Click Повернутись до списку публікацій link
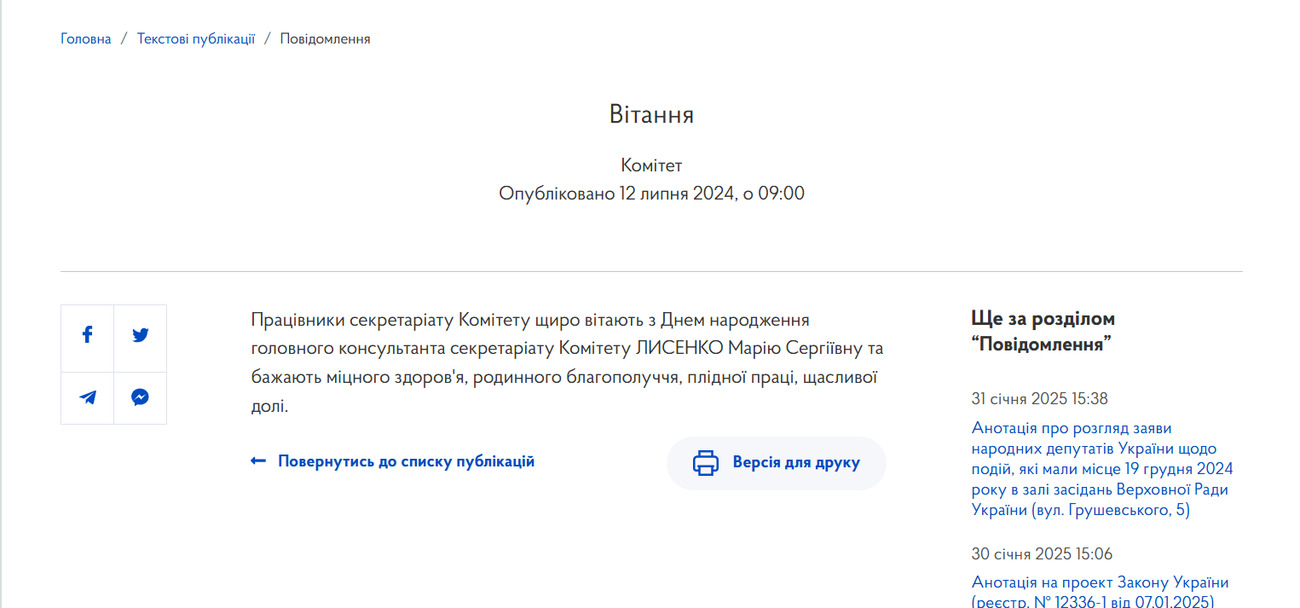 (x=406, y=462)
